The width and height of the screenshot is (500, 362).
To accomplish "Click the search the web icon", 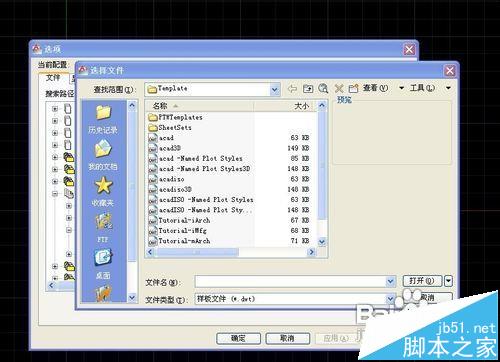I will coord(323,88).
